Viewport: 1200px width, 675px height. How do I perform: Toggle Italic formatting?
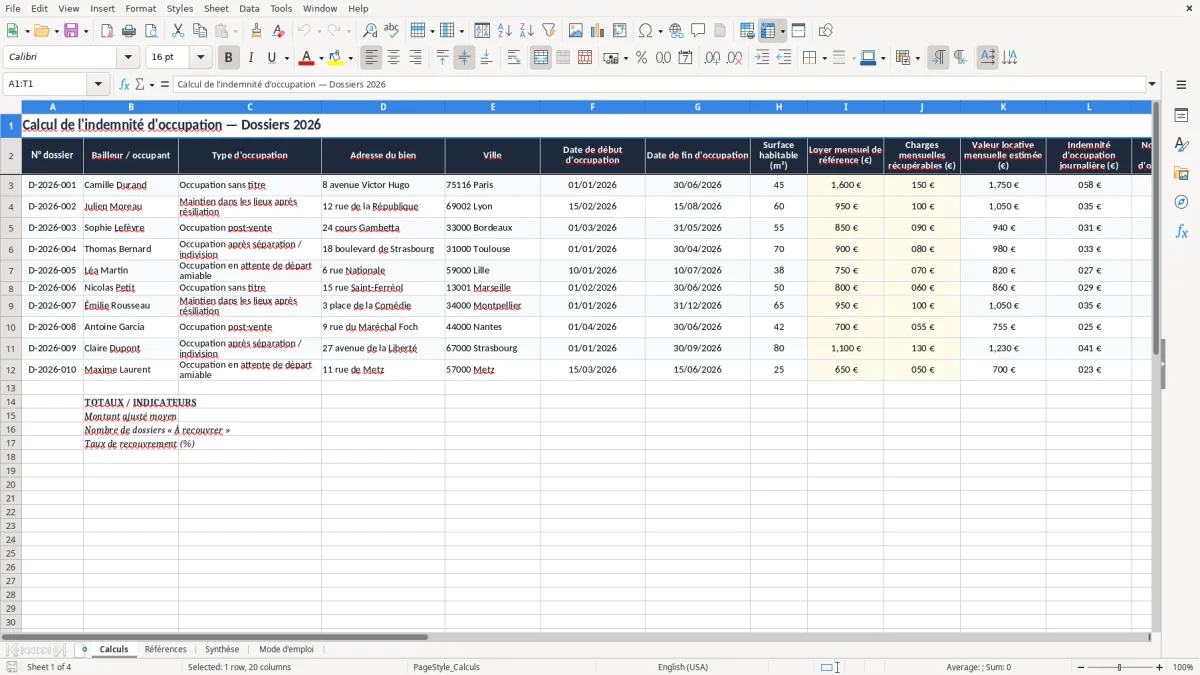(250, 58)
